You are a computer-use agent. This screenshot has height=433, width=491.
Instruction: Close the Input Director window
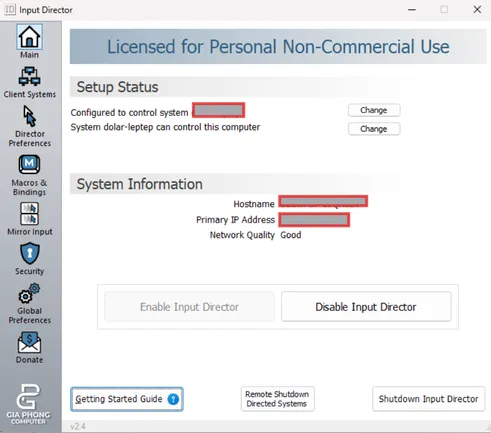coord(477,10)
